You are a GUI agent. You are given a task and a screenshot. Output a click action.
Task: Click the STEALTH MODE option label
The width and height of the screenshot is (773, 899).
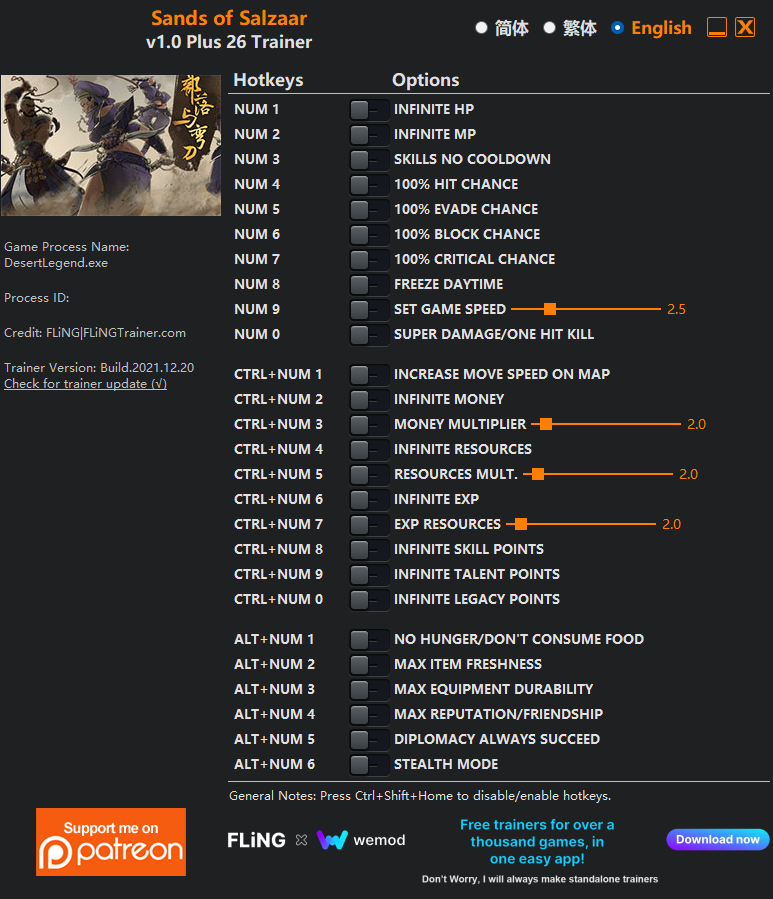point(446,764)
